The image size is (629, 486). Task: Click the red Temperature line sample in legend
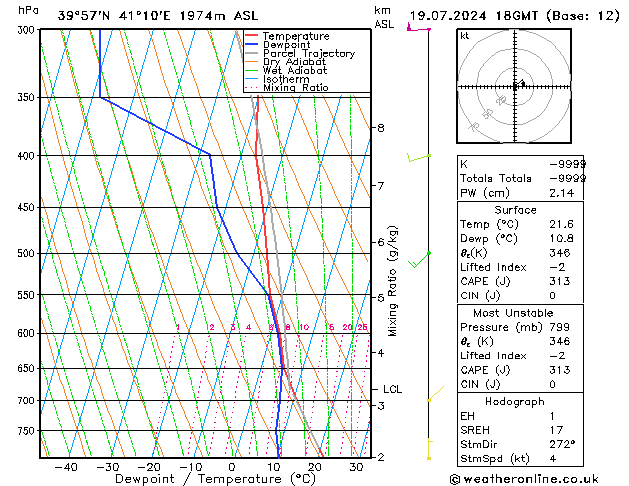[x=251, y=36]
